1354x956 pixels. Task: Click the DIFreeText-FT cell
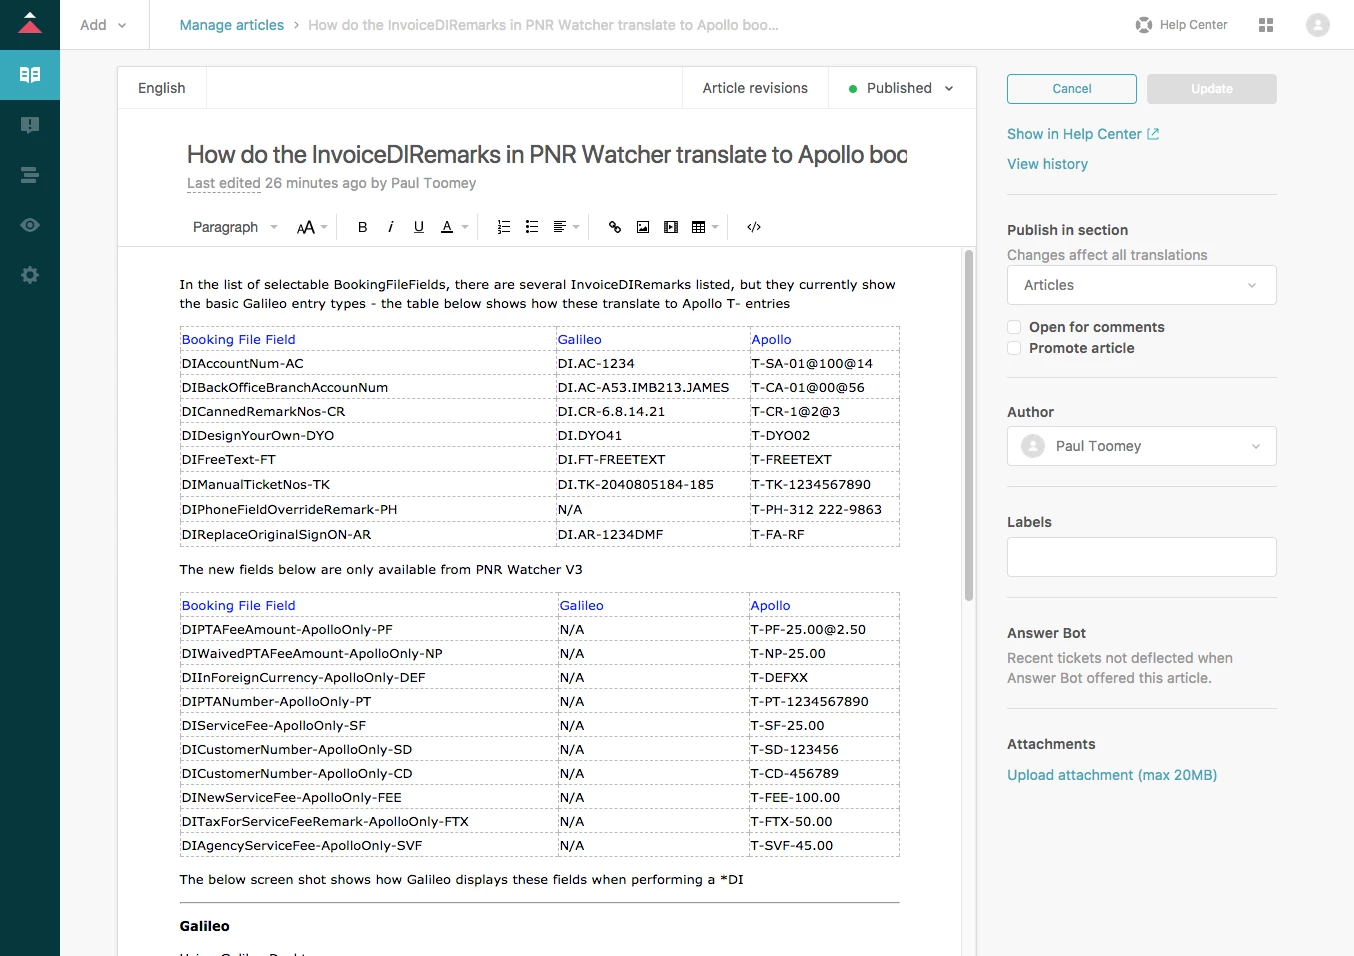pos(368,460)
